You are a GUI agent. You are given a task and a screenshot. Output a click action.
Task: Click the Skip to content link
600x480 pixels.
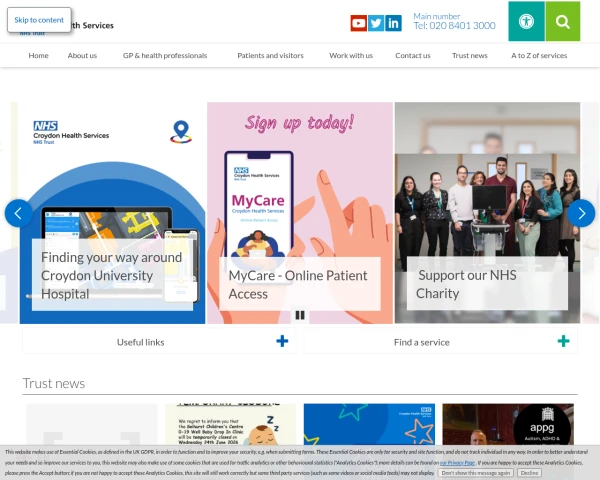point(39,20)
